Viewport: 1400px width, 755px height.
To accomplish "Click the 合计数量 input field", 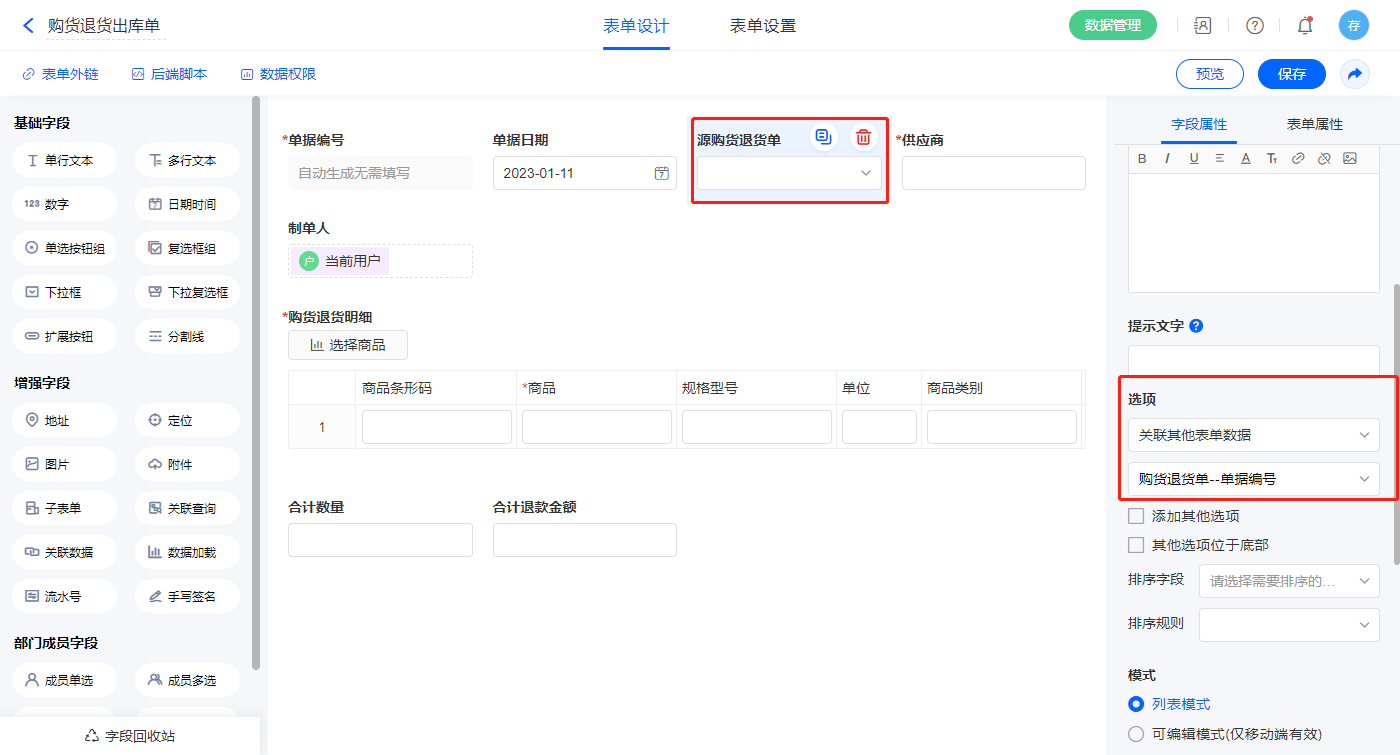I will pyautogui.click(x=380, y=540).
